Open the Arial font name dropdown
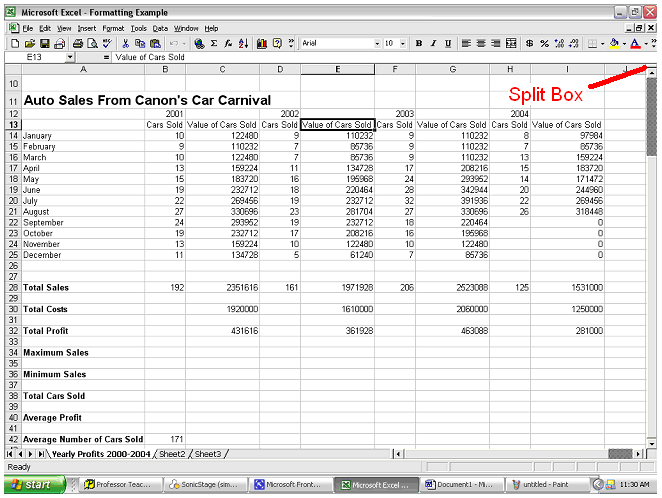This screenshot has height=498, width=662. point(377,44)
